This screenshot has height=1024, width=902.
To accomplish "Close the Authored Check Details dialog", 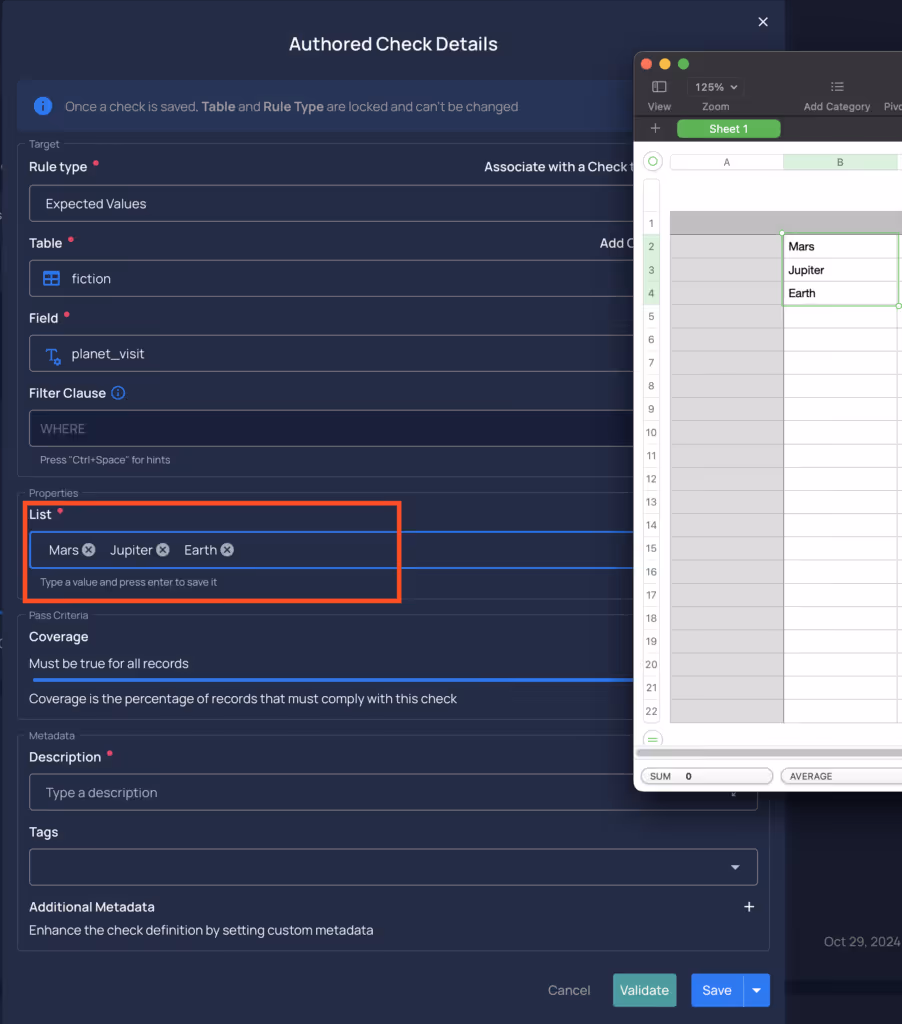I will [x=762, y=22].
